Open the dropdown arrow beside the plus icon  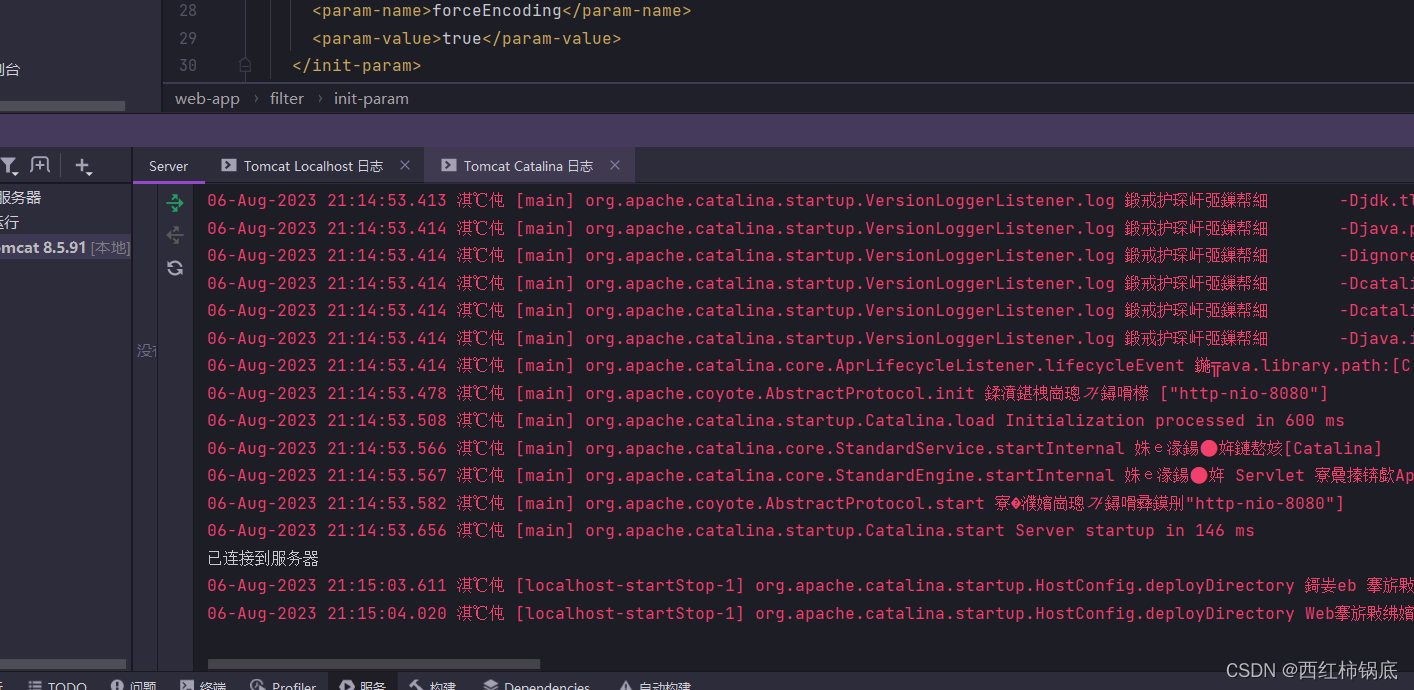[x=92, y=175]
